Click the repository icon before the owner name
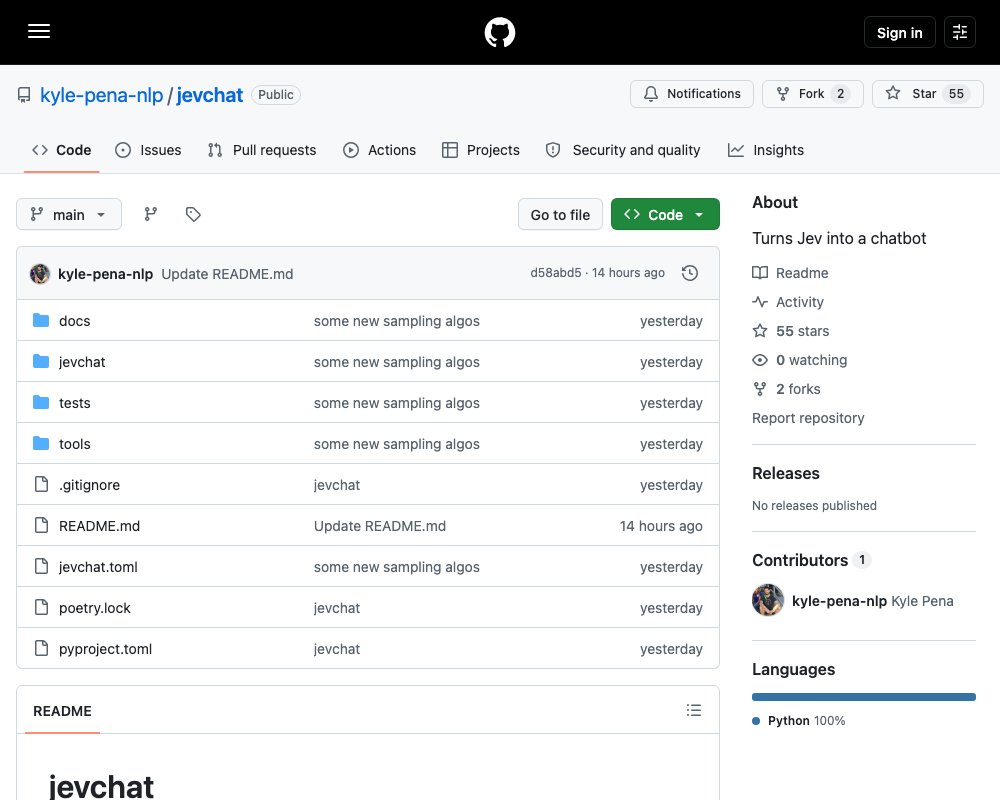This screenshot has height=800, width=1000. pyautogui.click(x=24, y=95)
